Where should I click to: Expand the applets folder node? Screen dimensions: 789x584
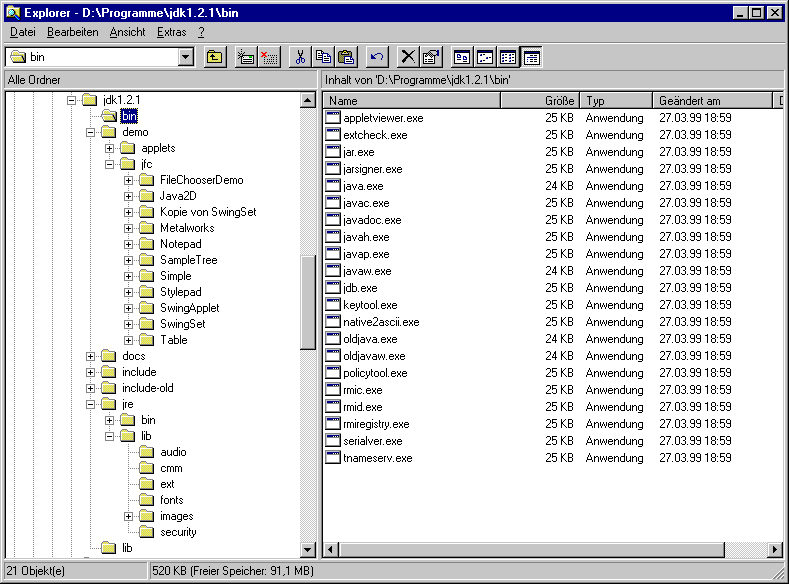pos(109,148)
